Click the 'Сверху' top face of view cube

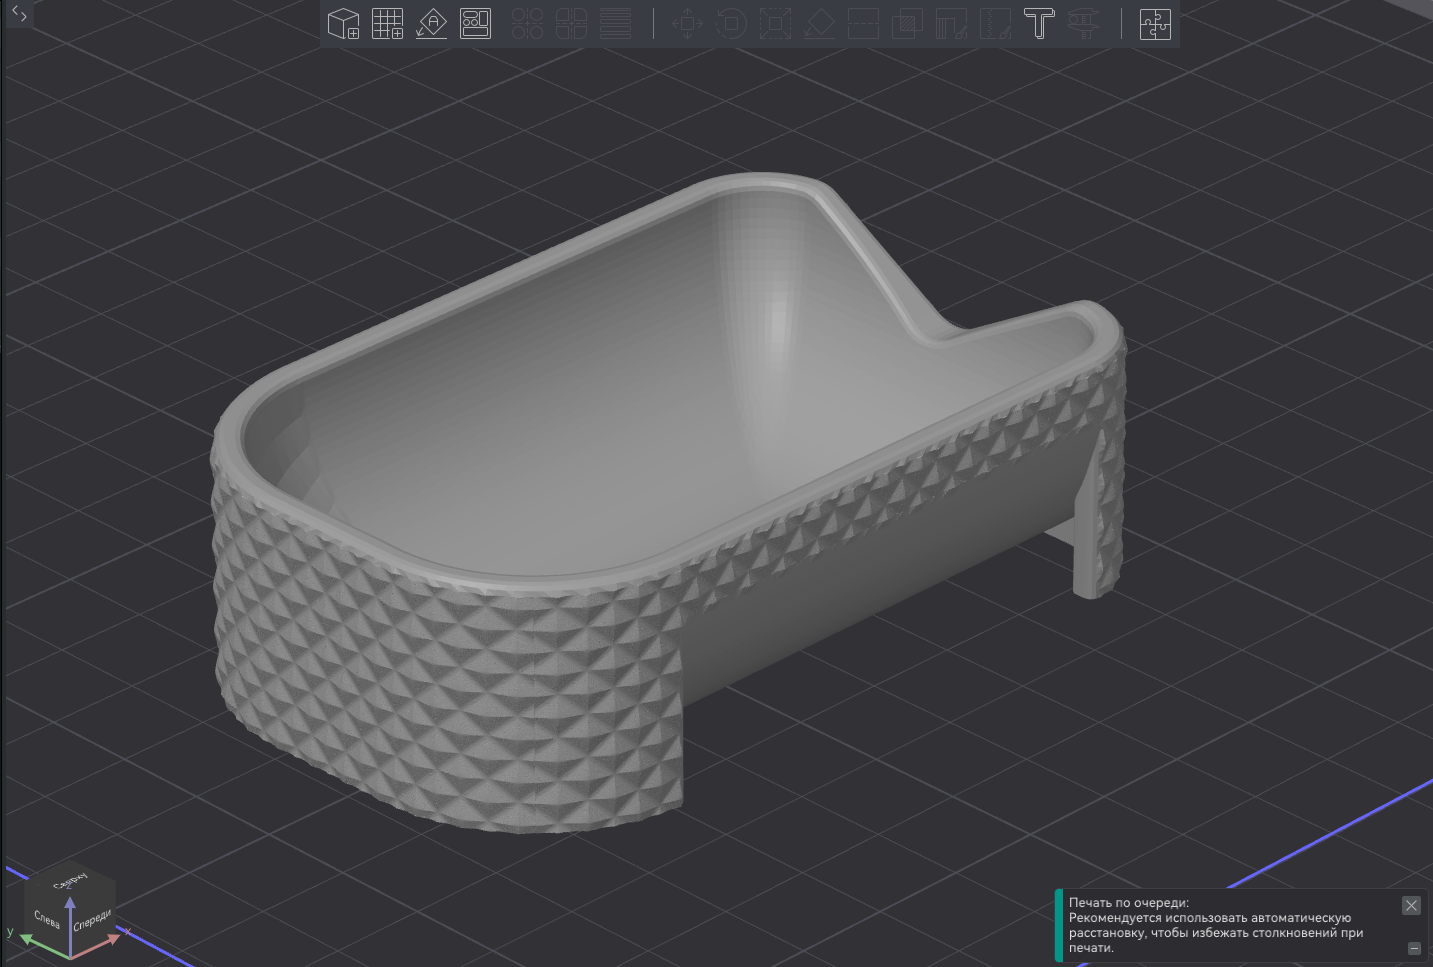(70, 880)
